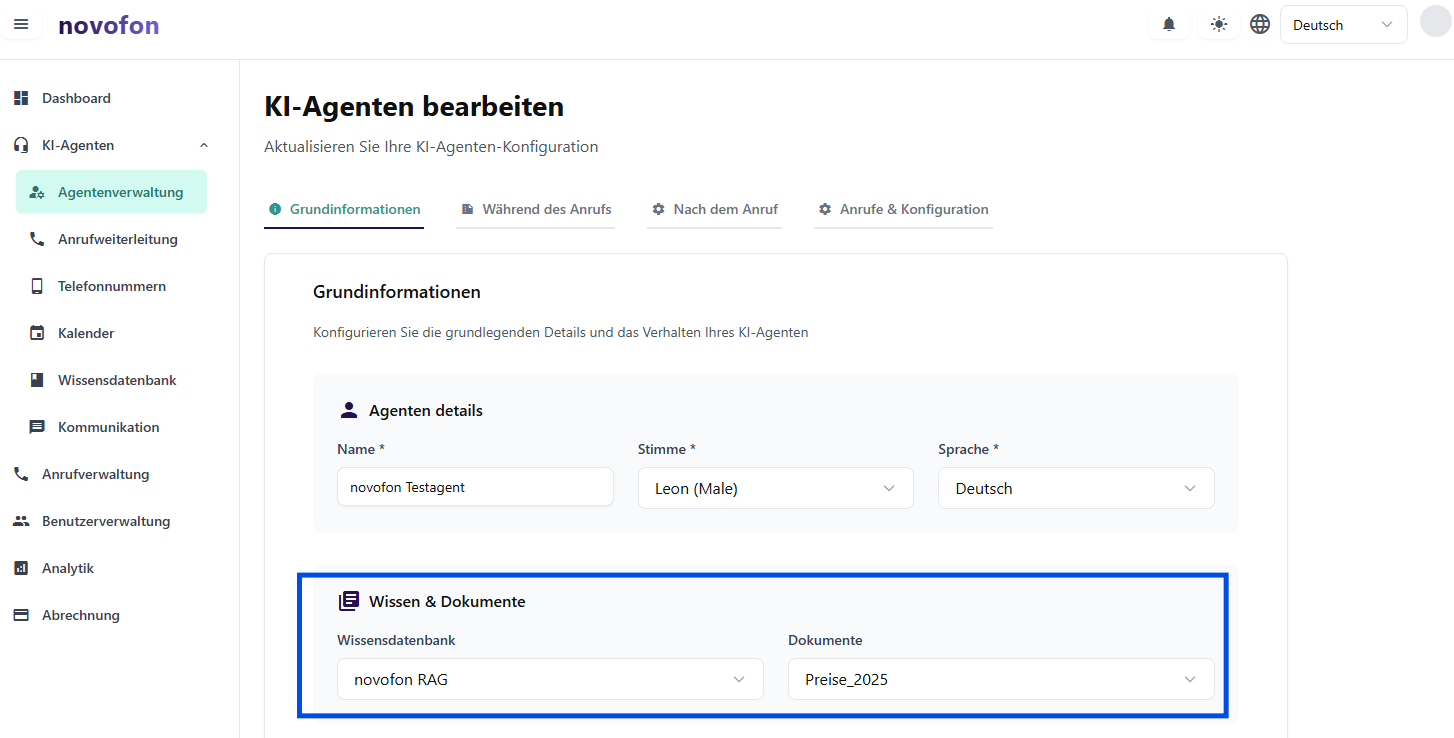
Task: Toggle the light/dark theme sun icon
Action: [x=1218, y=25]
